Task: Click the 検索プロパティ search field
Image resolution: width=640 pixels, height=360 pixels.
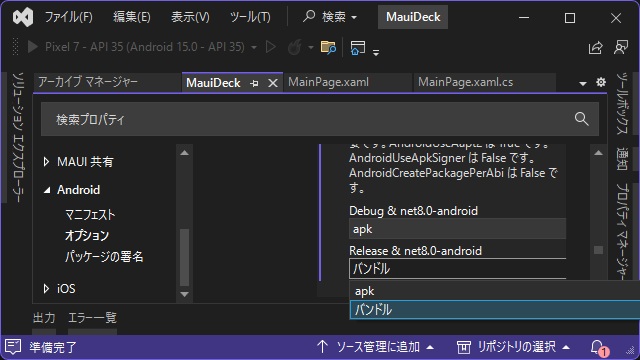Action: (x=320, y=119)
